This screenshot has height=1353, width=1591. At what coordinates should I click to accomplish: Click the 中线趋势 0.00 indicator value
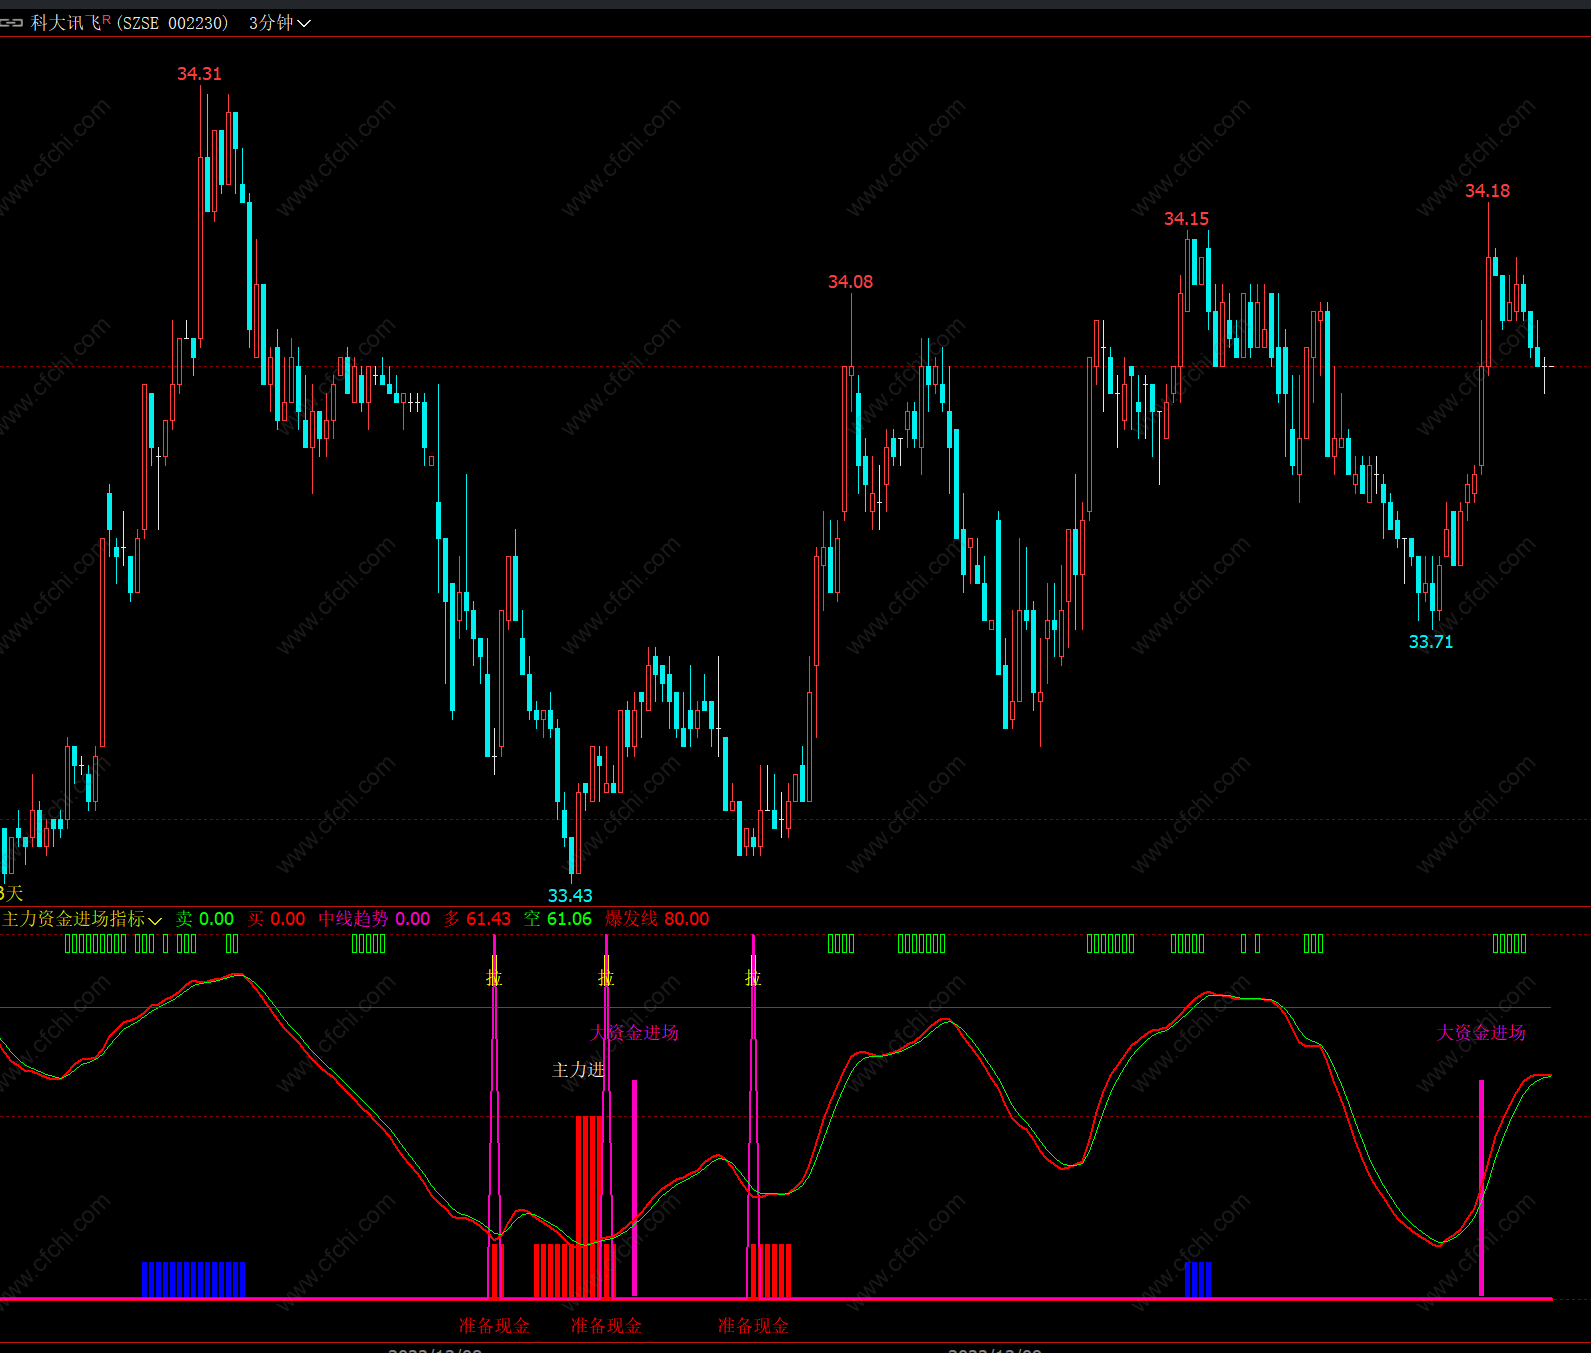tap(374, 919)
